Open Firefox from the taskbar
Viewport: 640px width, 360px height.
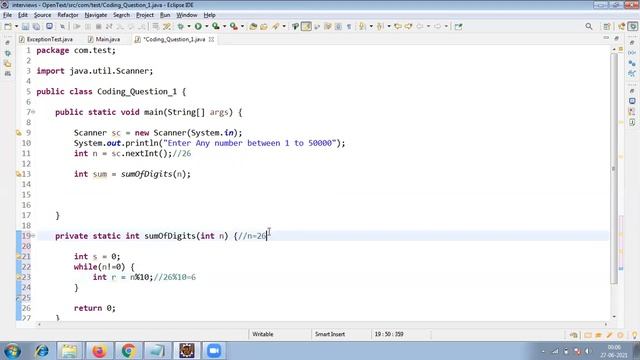point(99,351)
